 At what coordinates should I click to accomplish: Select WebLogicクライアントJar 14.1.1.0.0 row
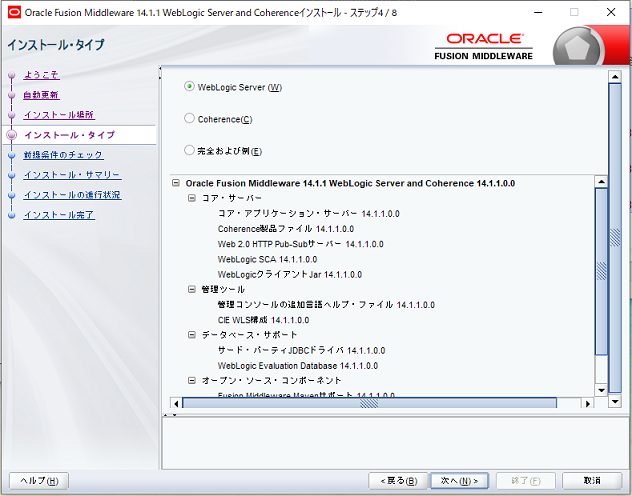click(x=290, y=275)
